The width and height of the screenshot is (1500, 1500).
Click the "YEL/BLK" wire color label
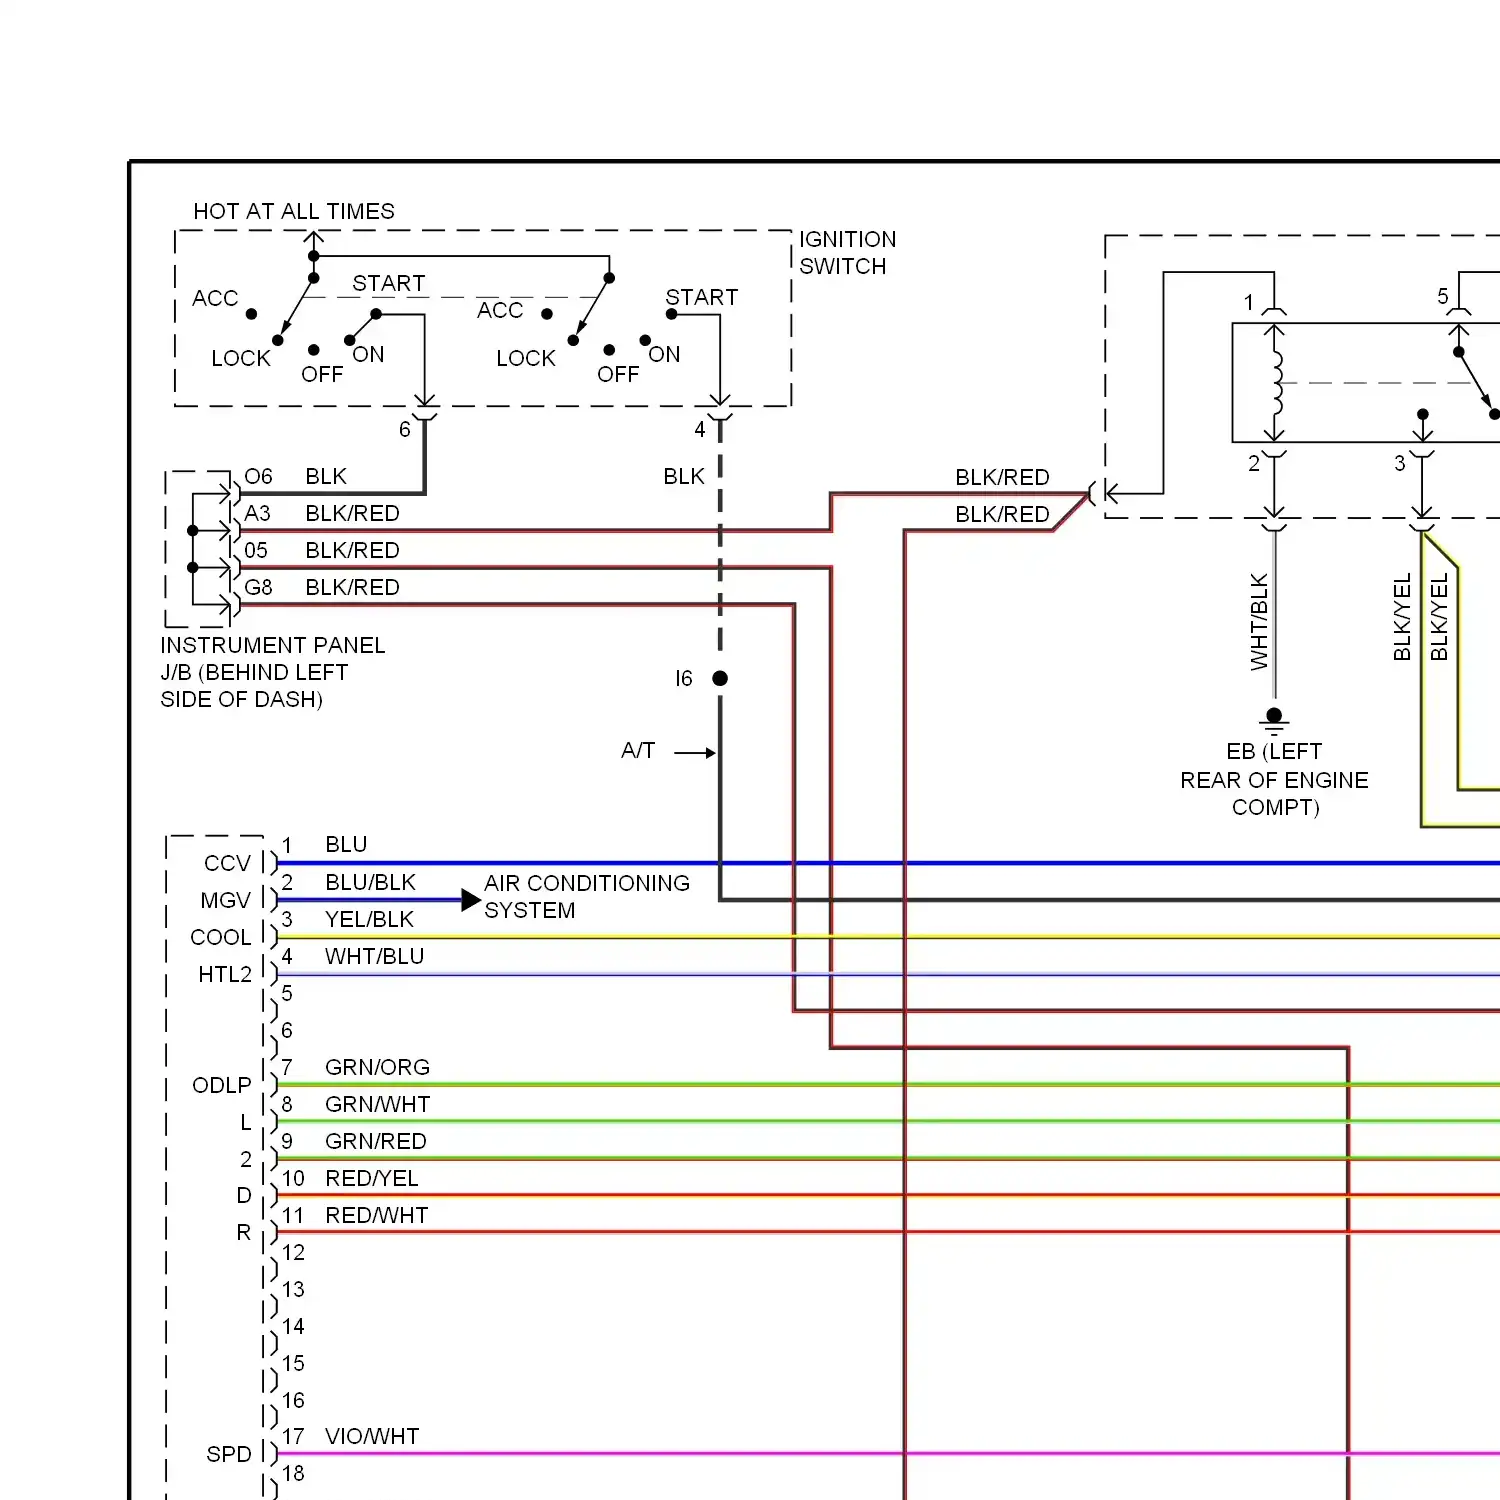click(369, 919)
